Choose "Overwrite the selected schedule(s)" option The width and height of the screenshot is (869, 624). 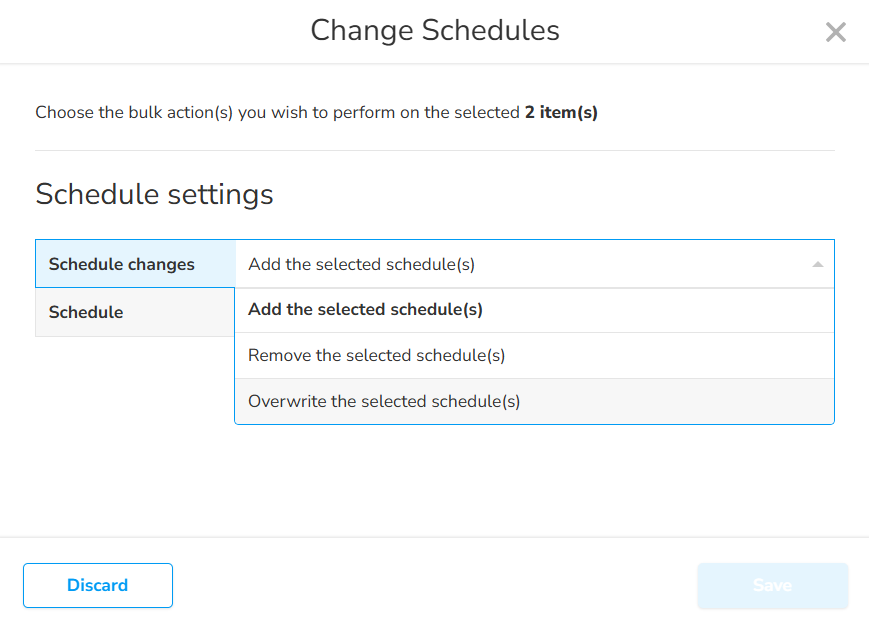click(x=384, y=402)
